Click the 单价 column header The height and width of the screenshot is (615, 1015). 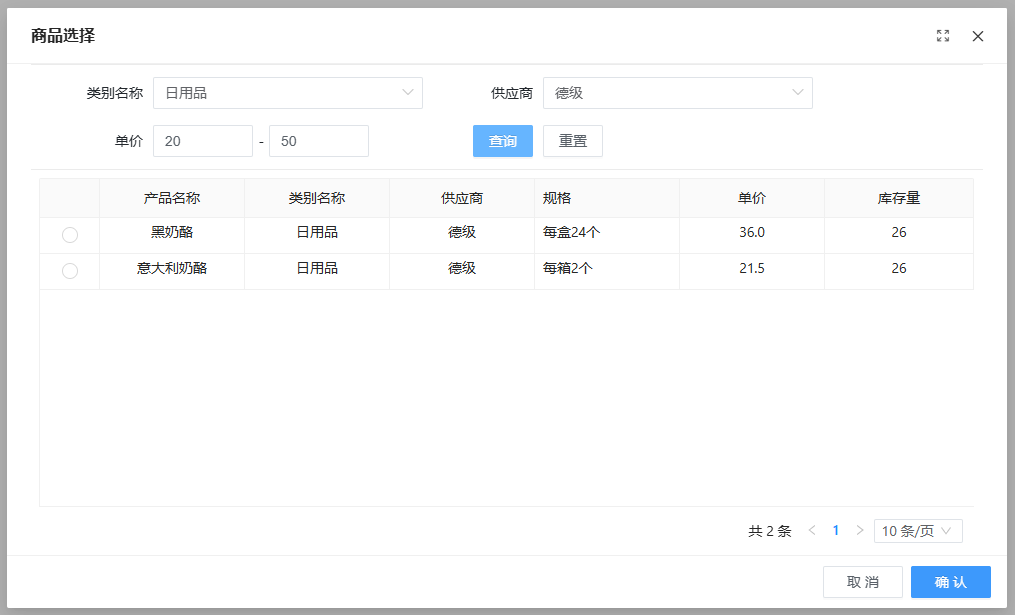pos(752,198)
